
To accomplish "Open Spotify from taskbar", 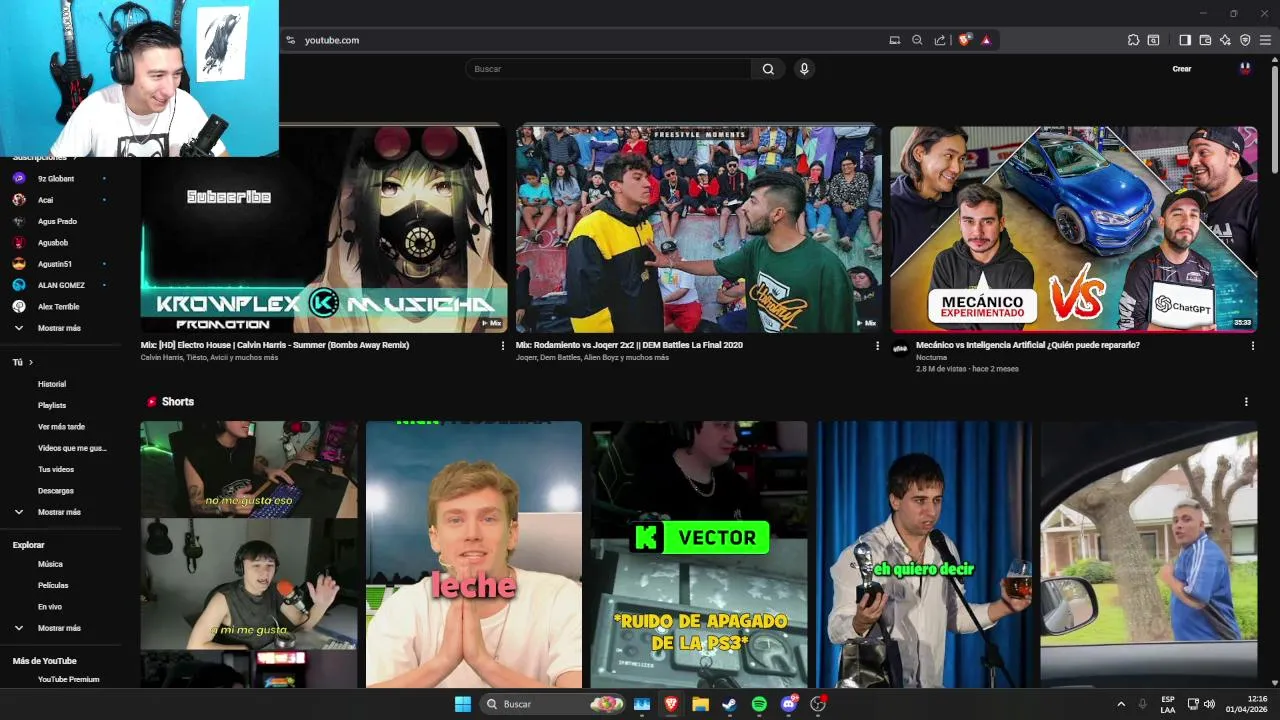I will 759,704.
